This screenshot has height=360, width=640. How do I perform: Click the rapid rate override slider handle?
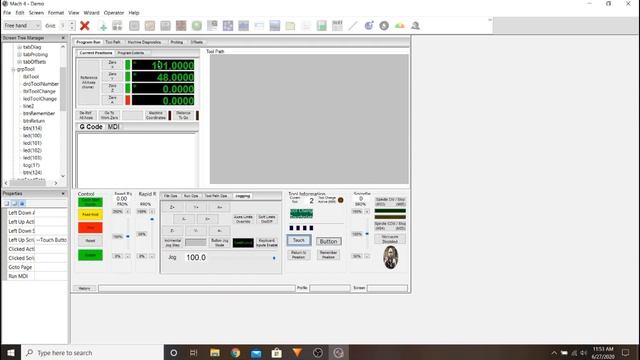[x=152, y=219]
